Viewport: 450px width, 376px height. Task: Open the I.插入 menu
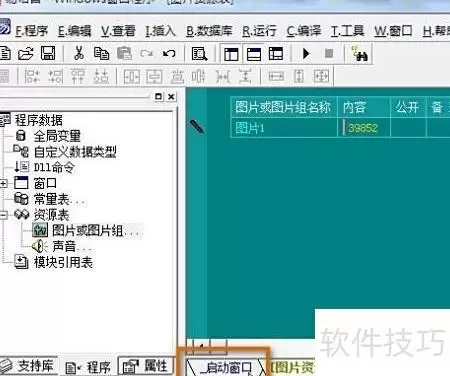coord(160,31)
